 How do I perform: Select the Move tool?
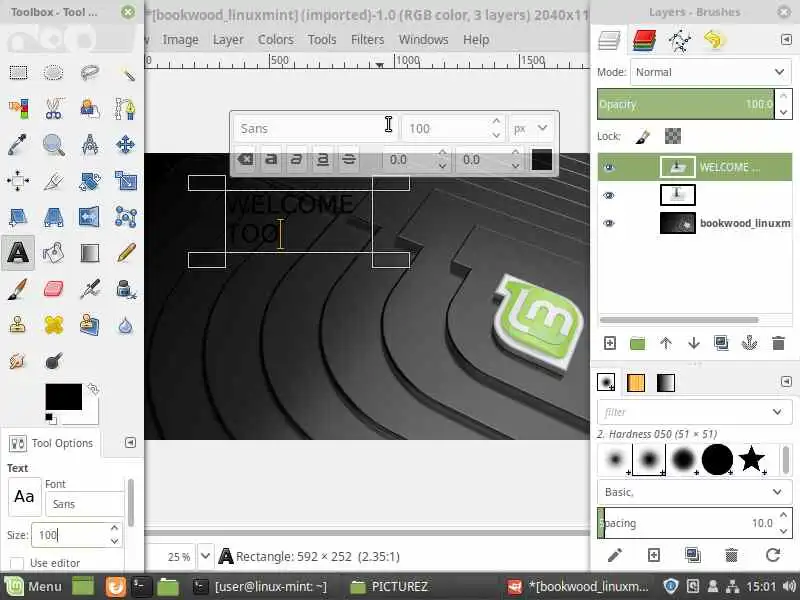pos(126,144)
